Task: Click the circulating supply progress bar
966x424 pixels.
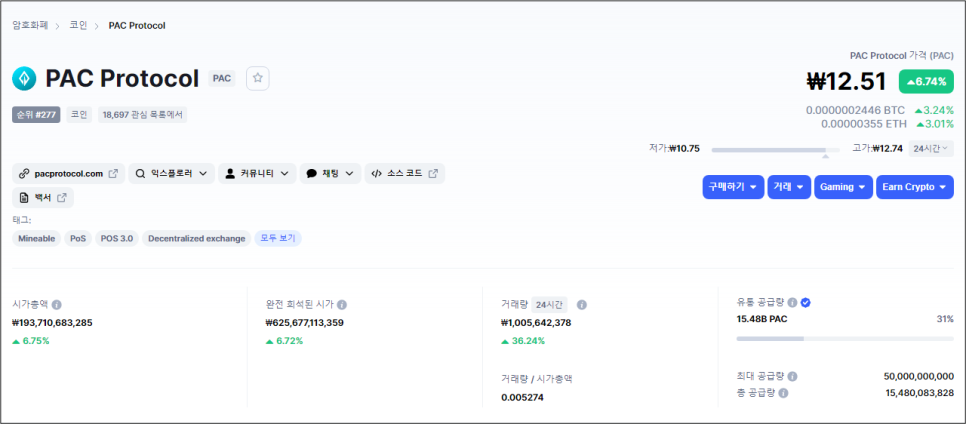Action: coord(845,338)
